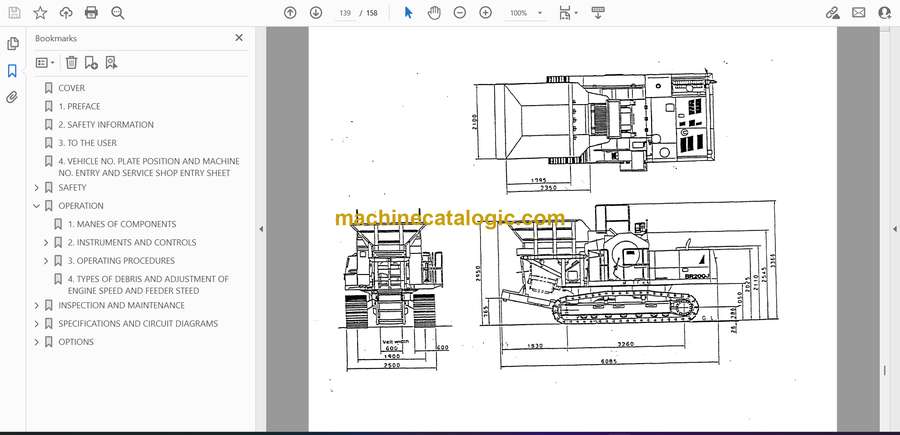Toggle the Bookmarks panel icon in the sidebar
Viewport: 900px width, 435px height.
point(12,71)
